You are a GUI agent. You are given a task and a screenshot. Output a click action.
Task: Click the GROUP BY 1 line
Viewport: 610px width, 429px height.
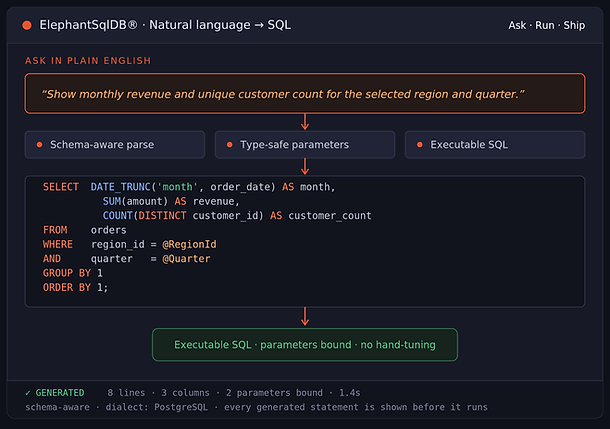pos(73,273)
